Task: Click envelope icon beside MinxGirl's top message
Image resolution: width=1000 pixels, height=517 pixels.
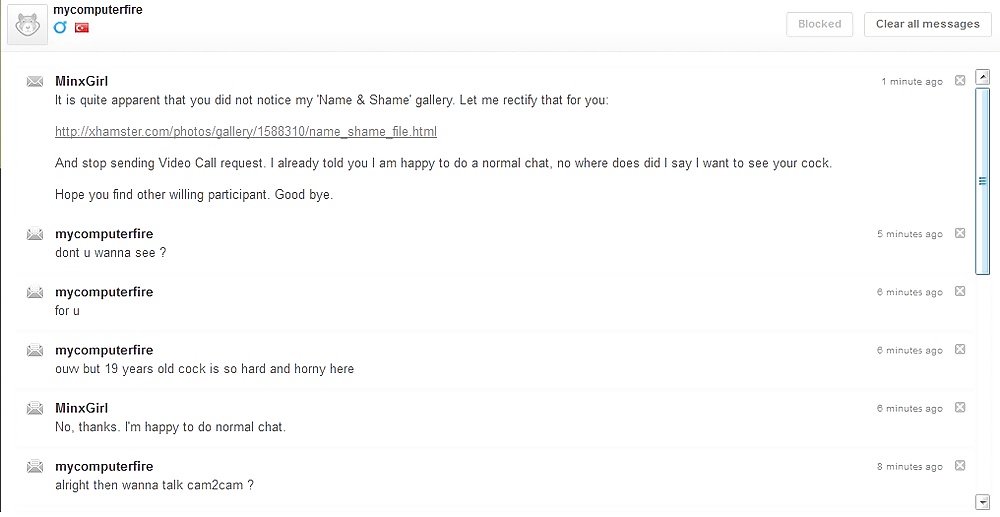Action: [x=35, y=82]
